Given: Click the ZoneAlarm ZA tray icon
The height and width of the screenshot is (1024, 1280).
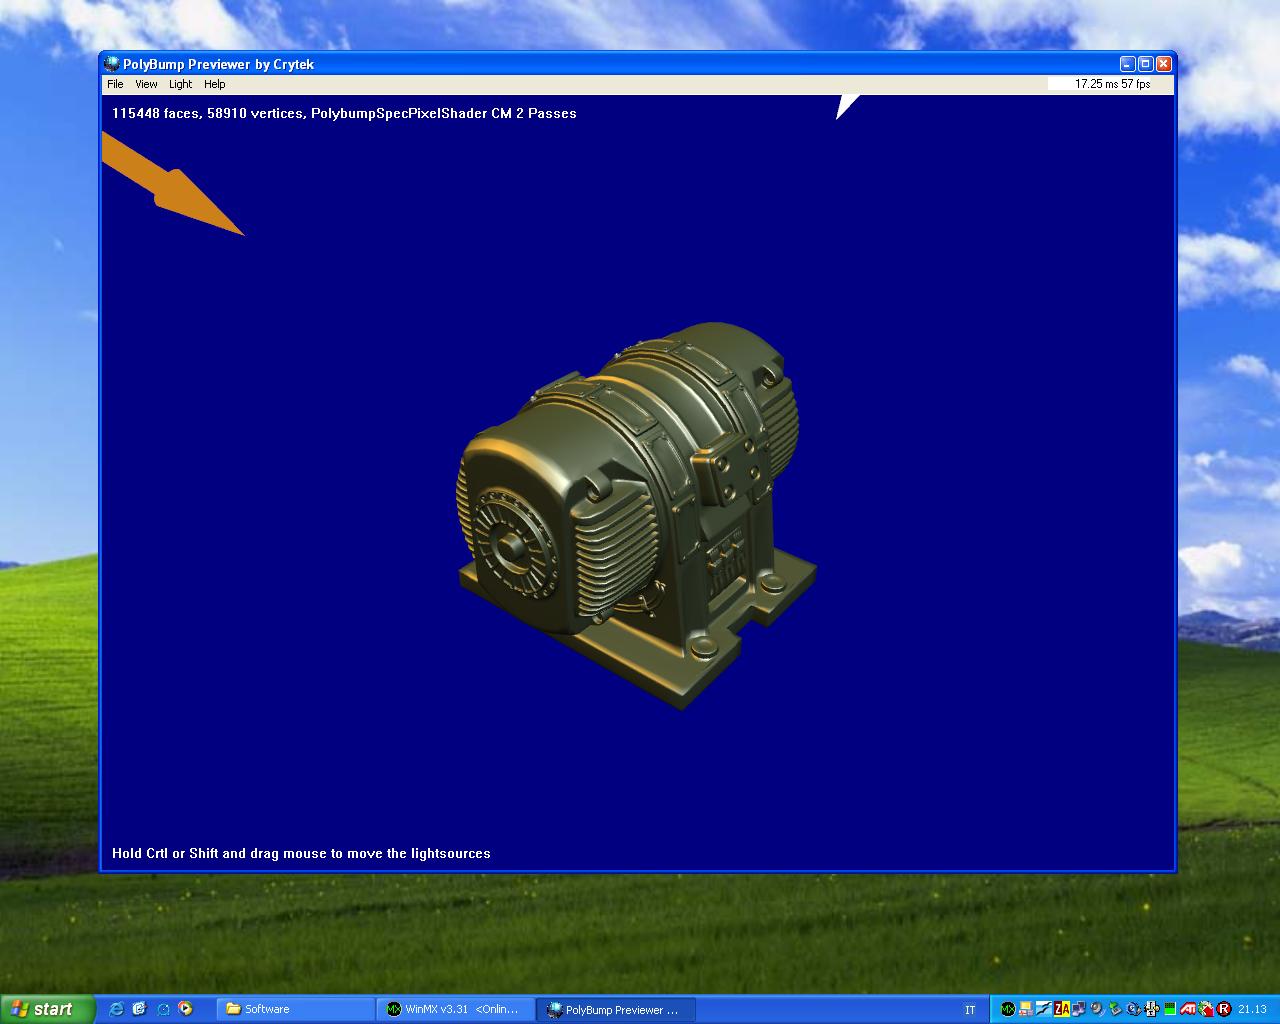Looking at the screenshot, I should [x=1062, y=1009].
